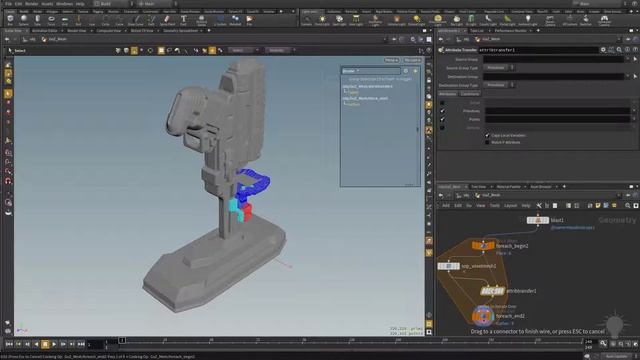Jump to first frame button

click(x=9, y=344)
